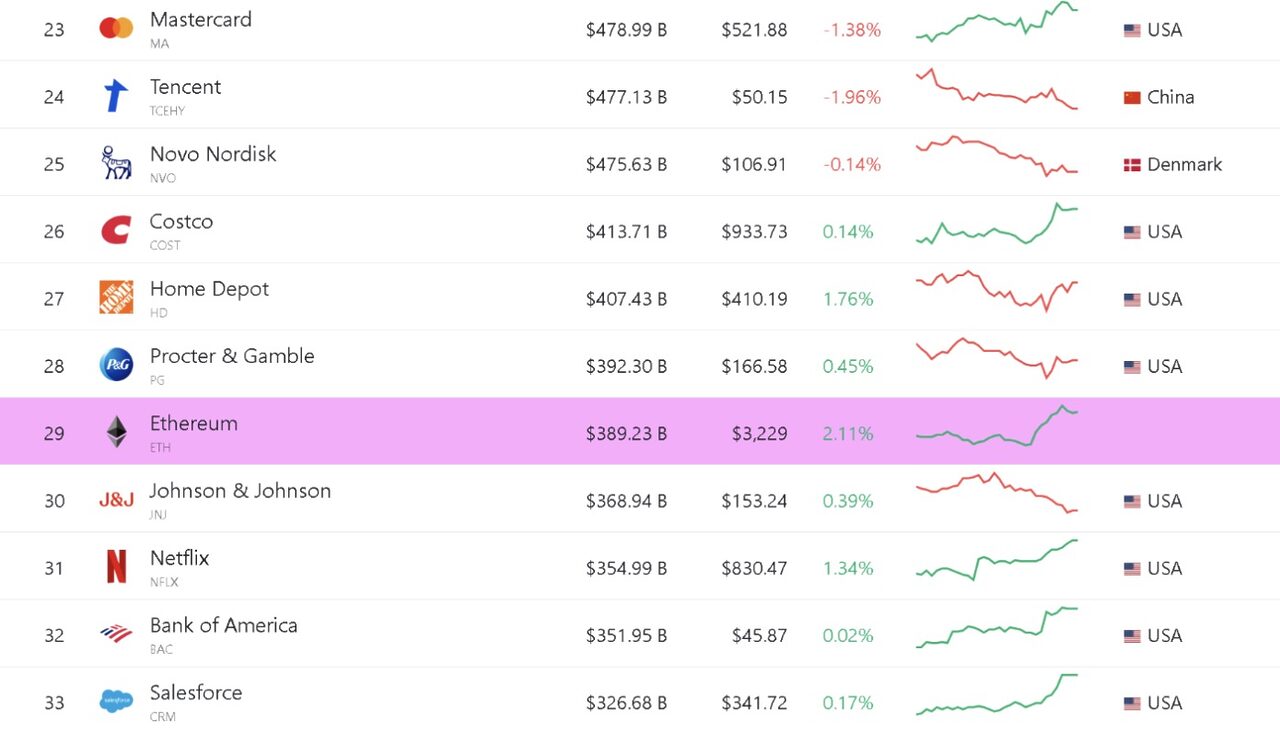
Task: Open the Salesforce company link
Action: [196, 692]
